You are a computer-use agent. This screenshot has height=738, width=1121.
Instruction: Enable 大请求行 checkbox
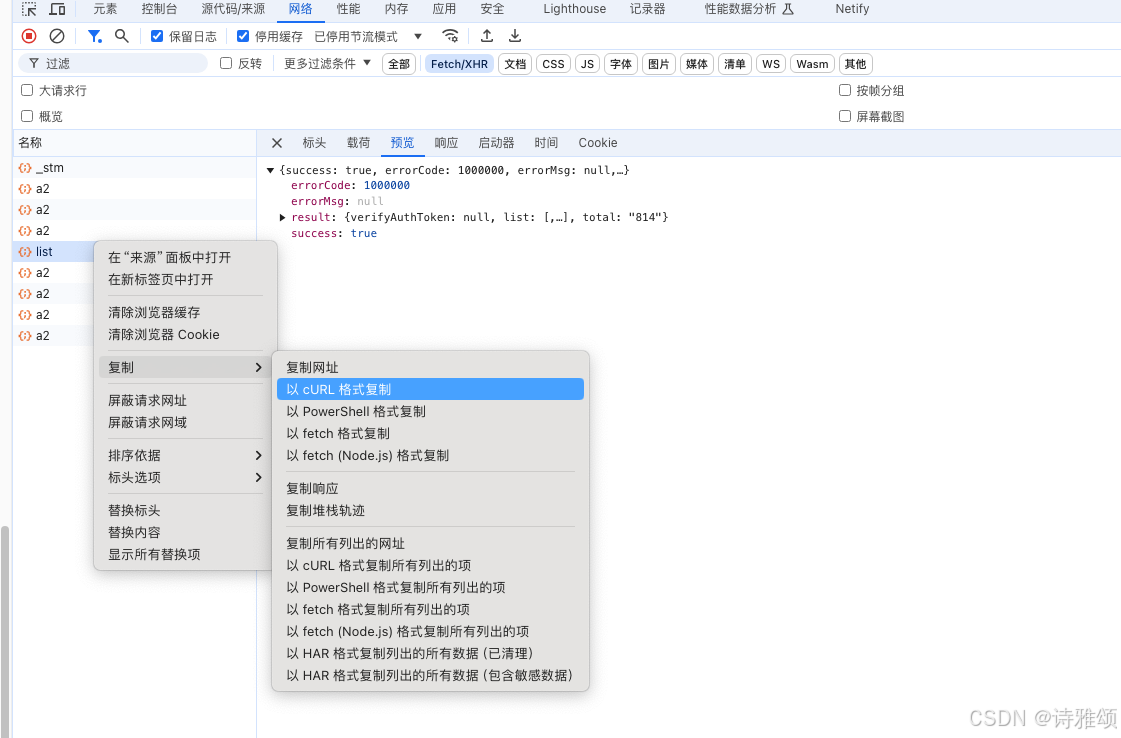(x=27, y=90)
